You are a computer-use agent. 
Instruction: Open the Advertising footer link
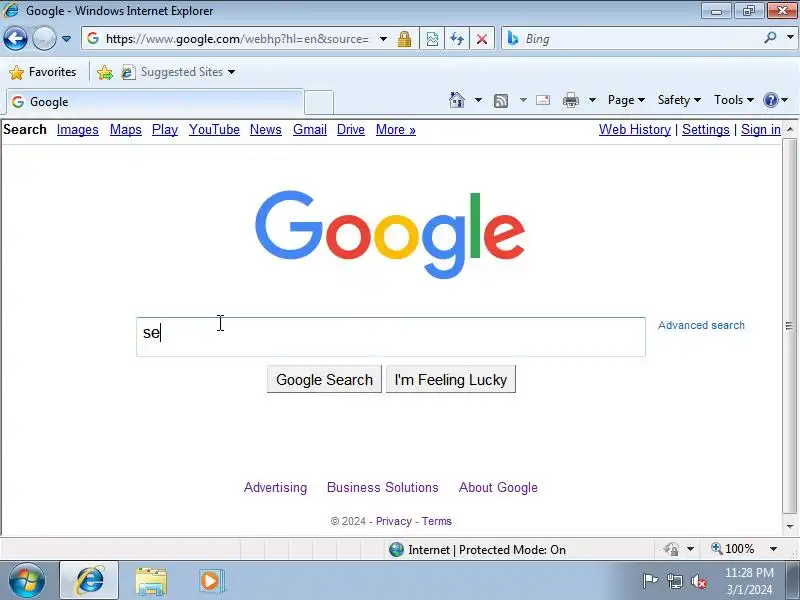276,487
